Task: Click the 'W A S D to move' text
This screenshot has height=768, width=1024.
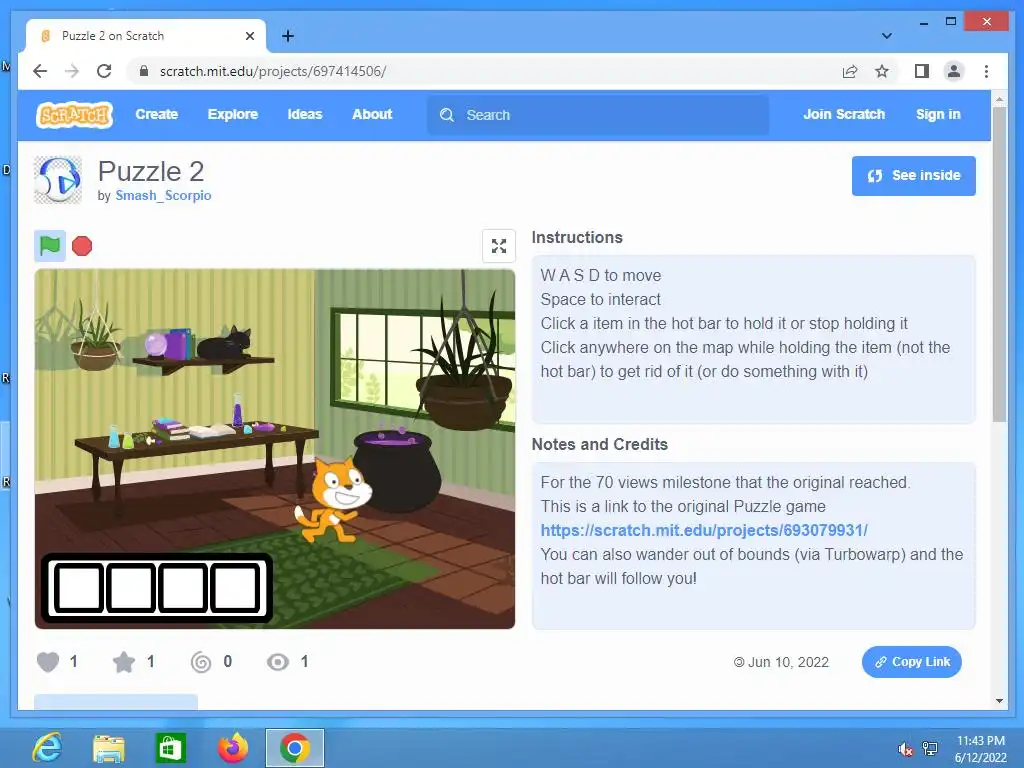Action: [x=601, y=276]
